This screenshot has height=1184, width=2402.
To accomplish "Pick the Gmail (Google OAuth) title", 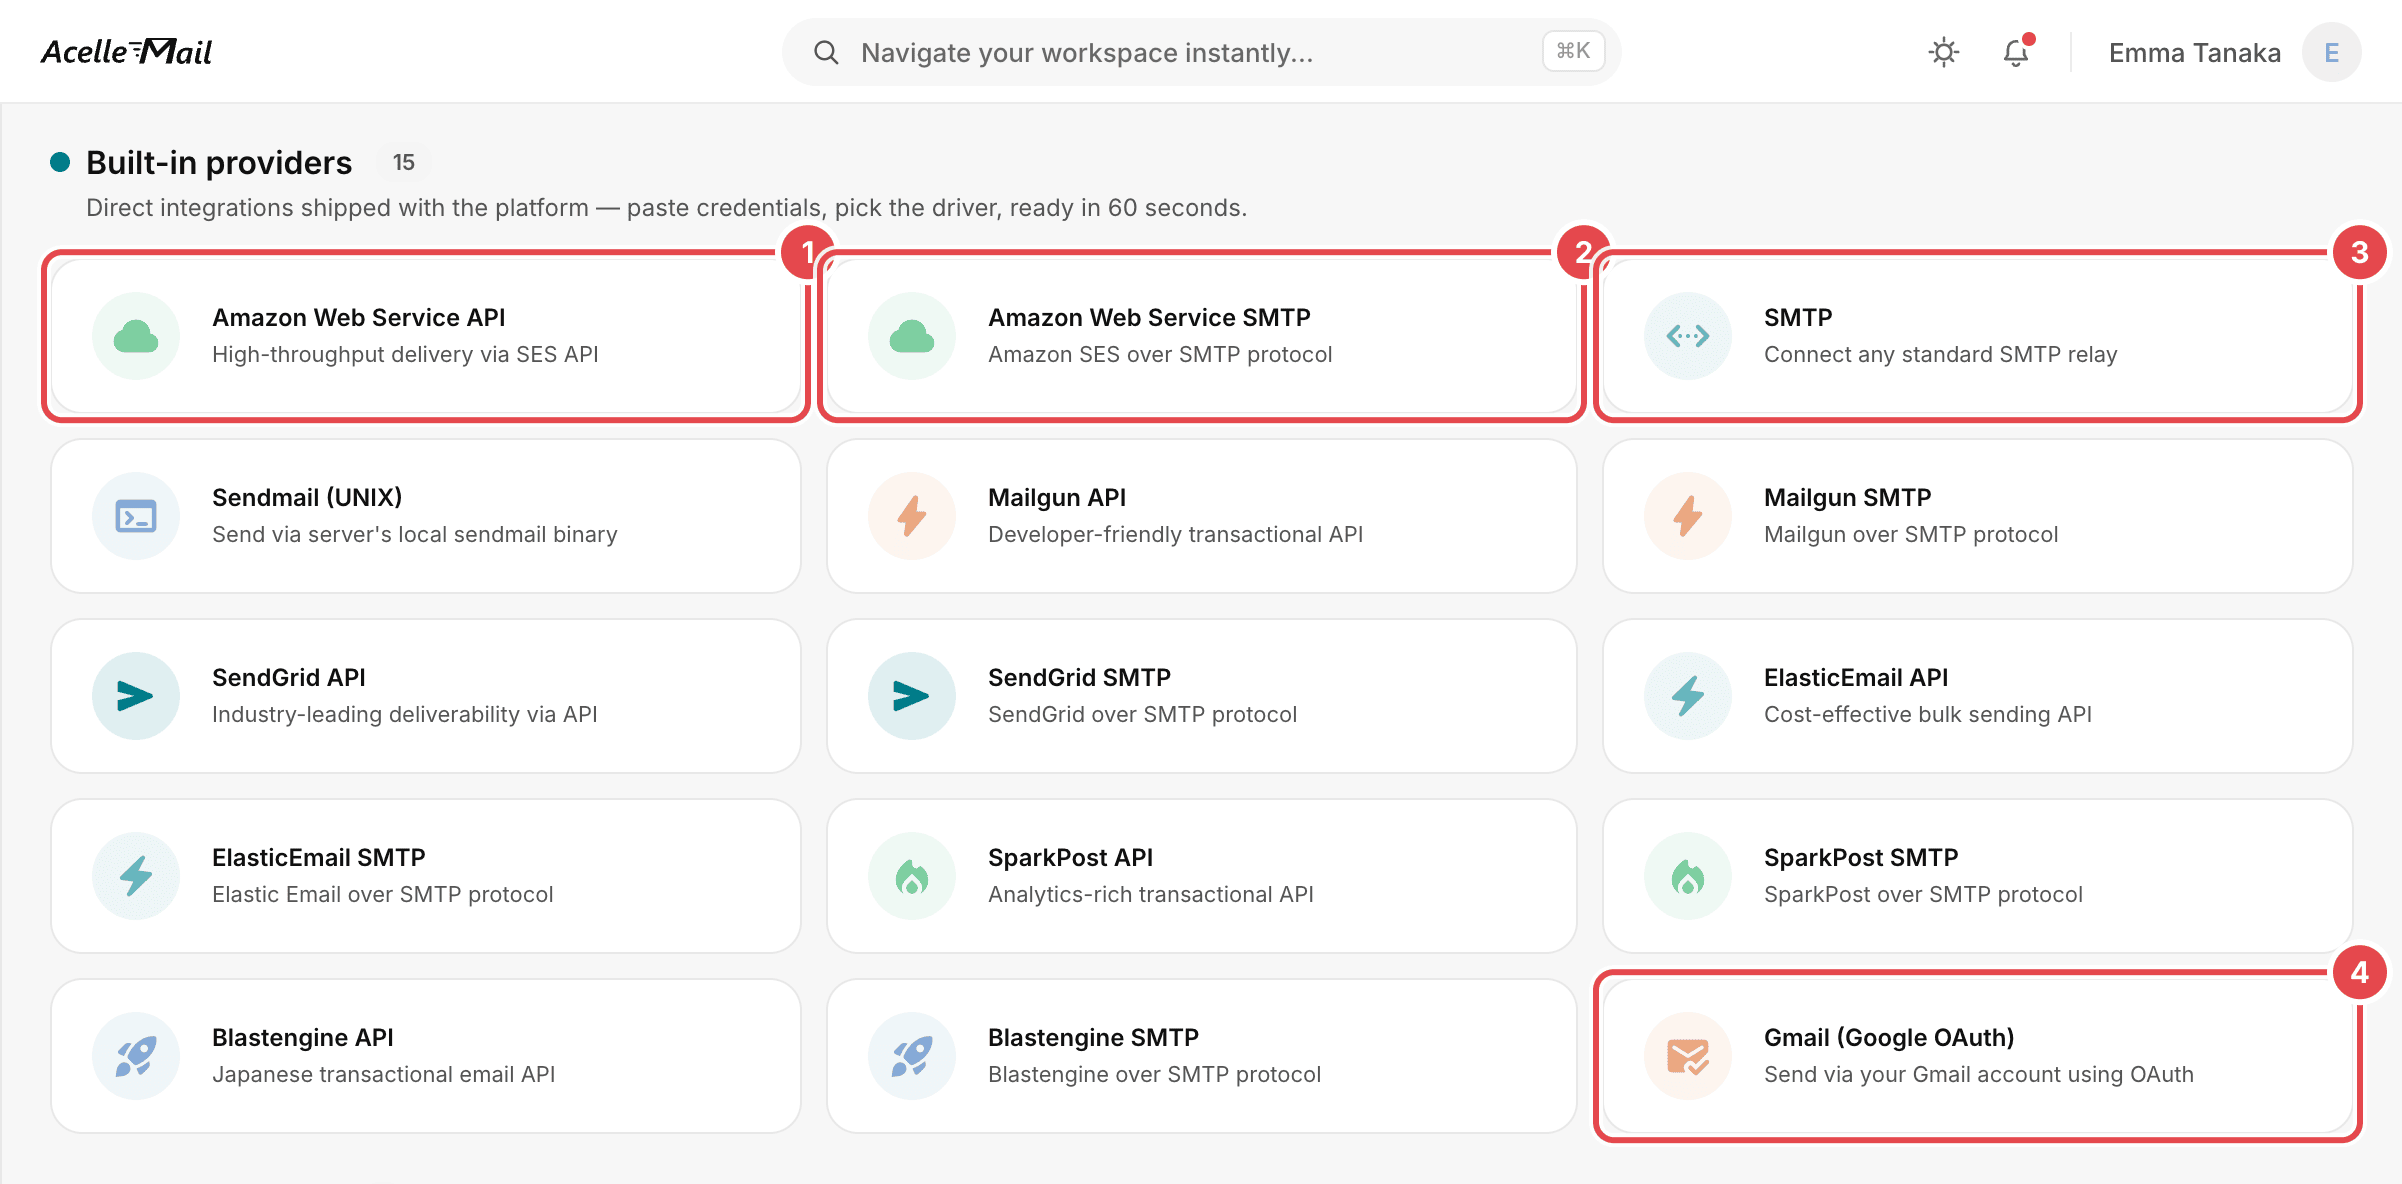I will [1889, 1038].
